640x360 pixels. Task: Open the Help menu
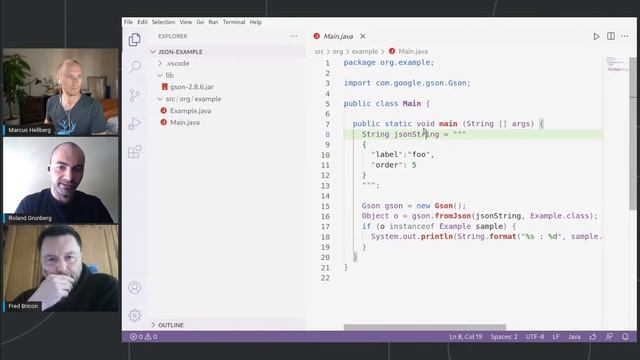coord(256,22)
